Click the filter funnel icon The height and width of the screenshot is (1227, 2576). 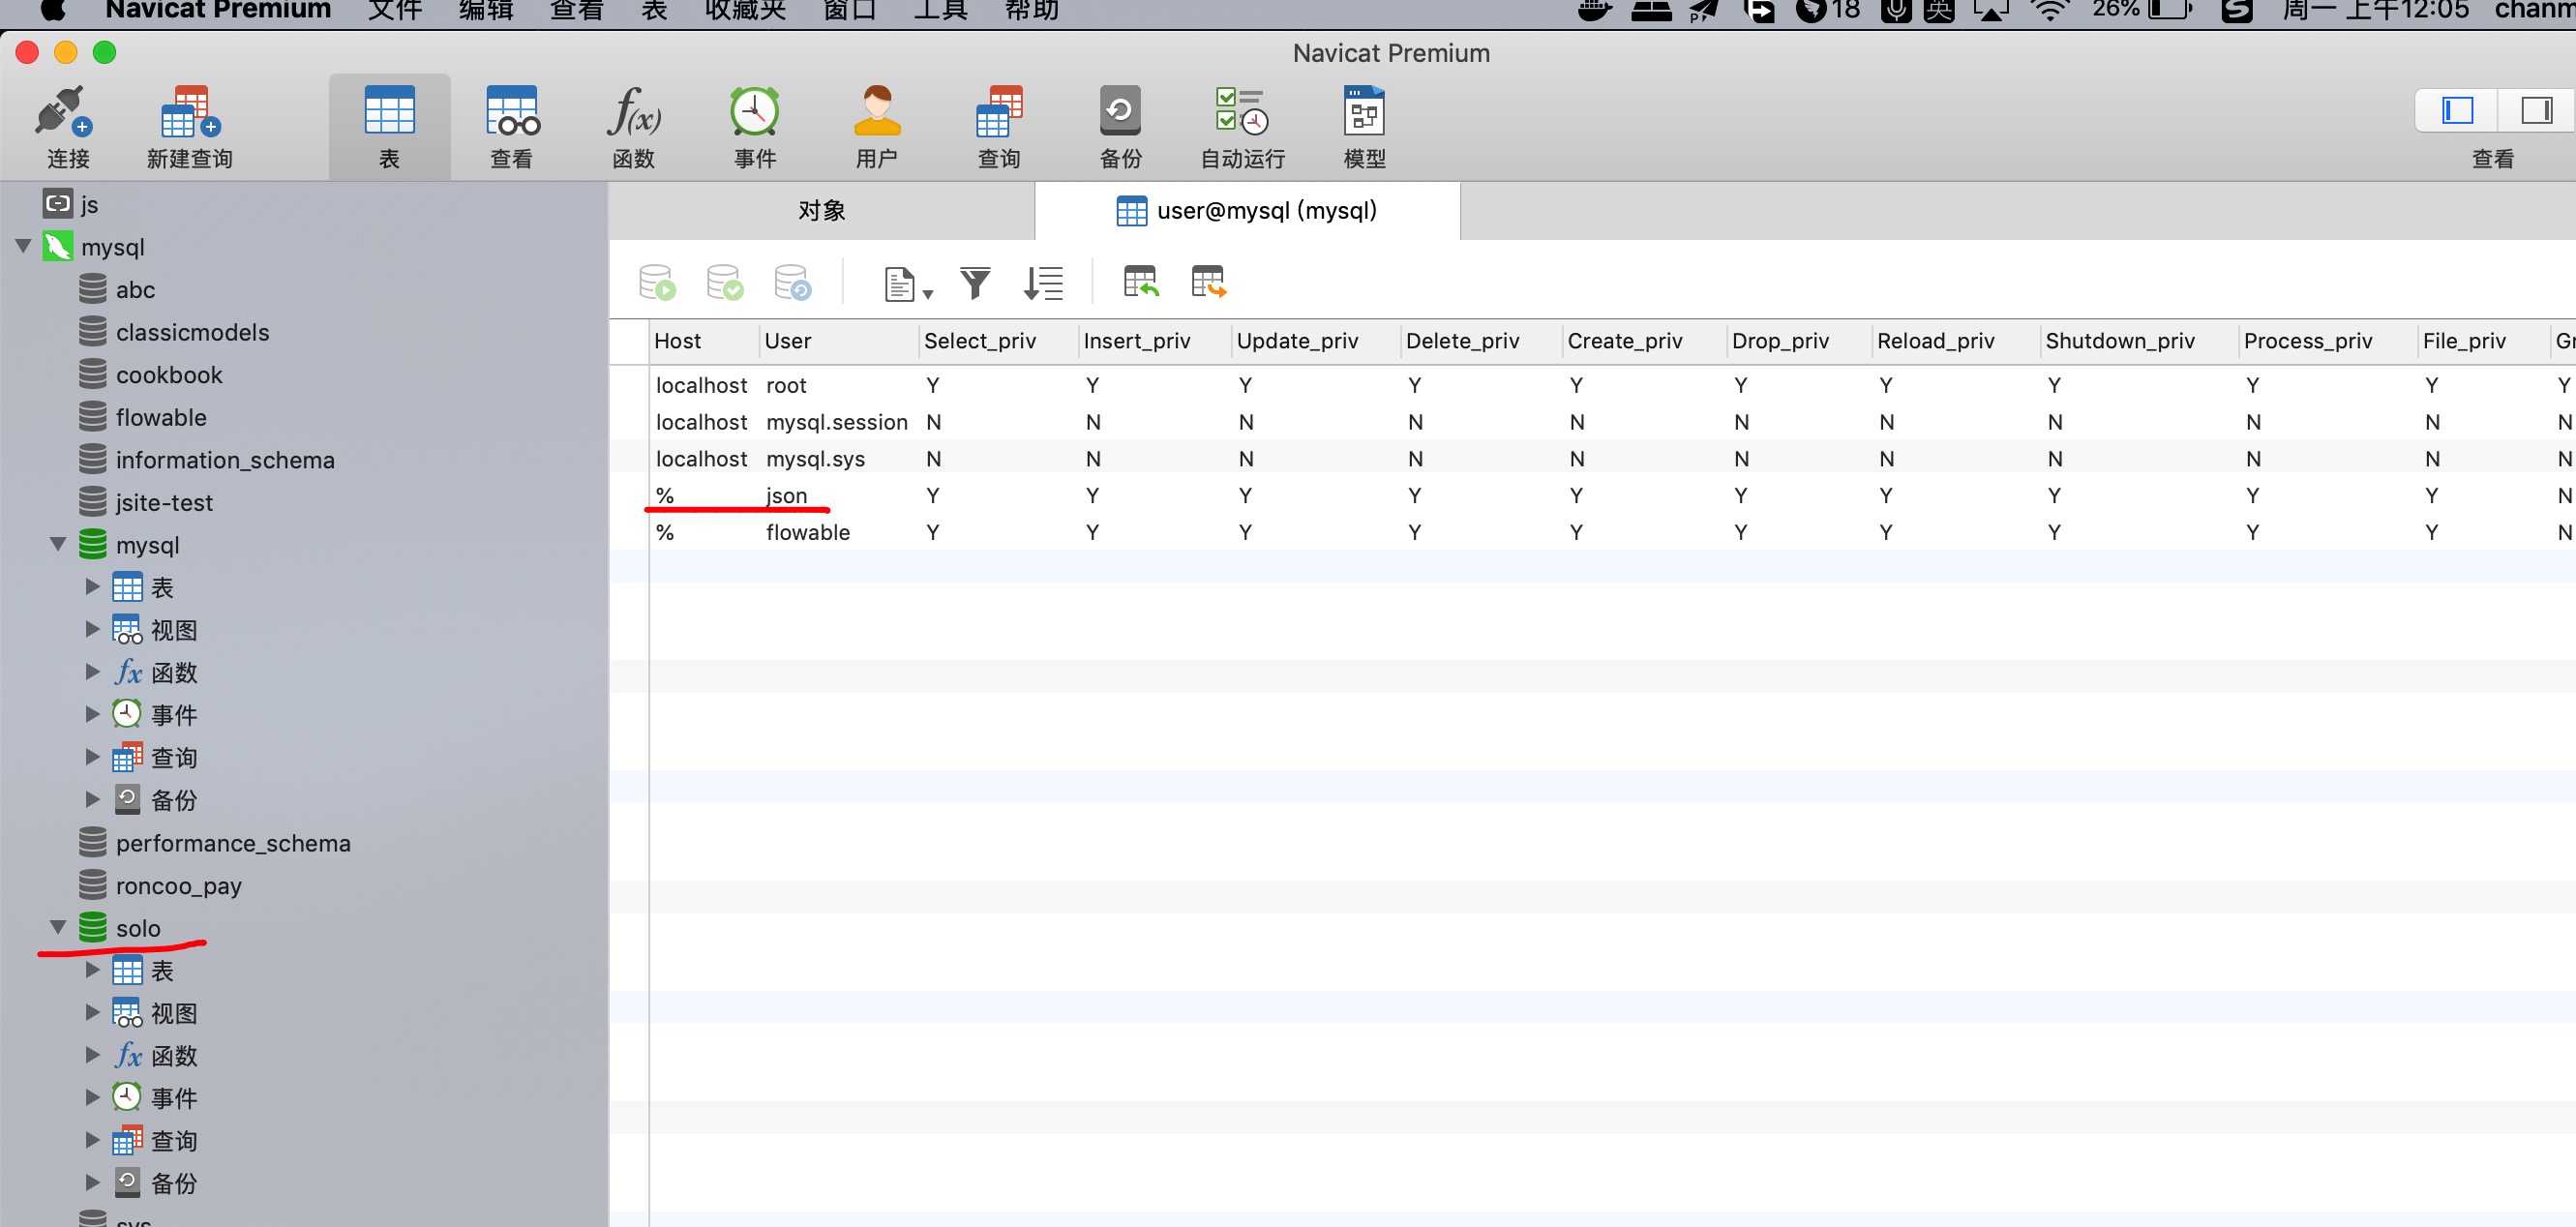(974, 283)
